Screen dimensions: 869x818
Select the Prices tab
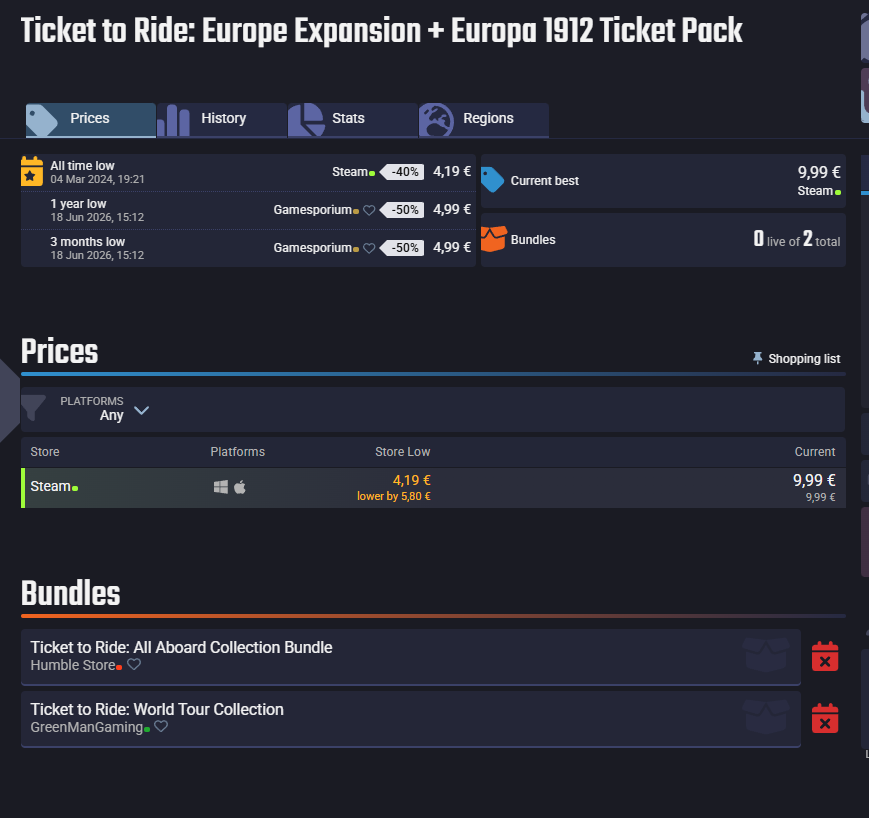[91, 120]
